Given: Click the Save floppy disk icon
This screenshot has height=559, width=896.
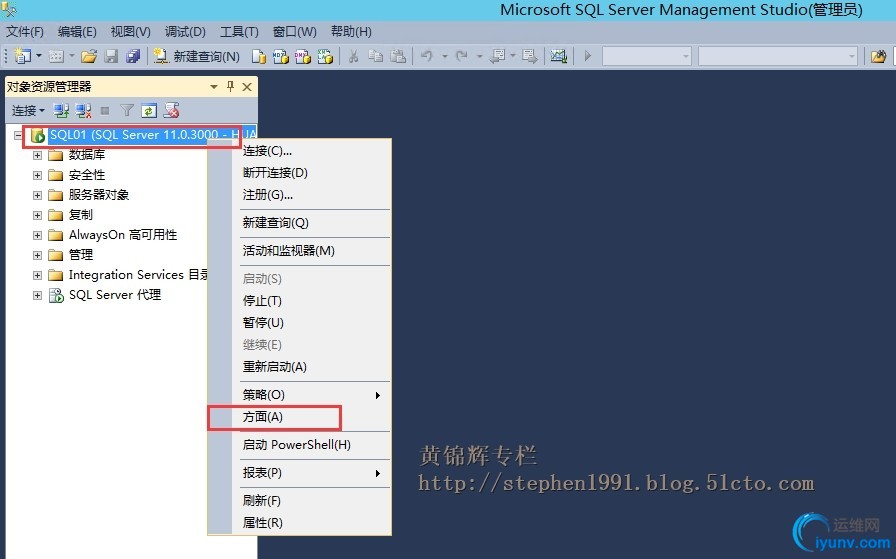Looking at the screenshot, I should point(111,56).
